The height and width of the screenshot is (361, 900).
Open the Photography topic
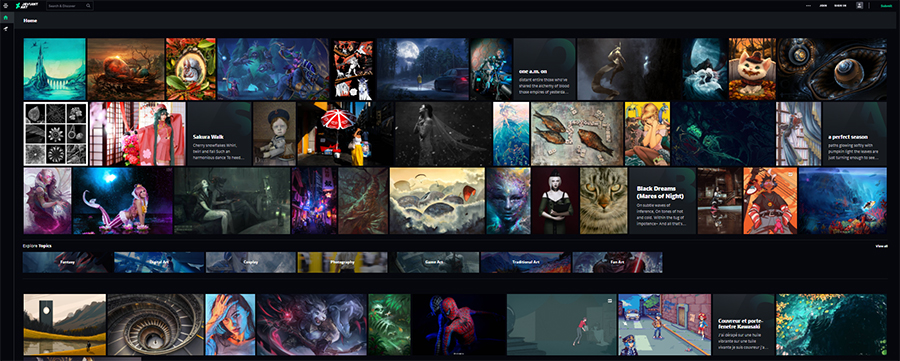coord(343,262)
